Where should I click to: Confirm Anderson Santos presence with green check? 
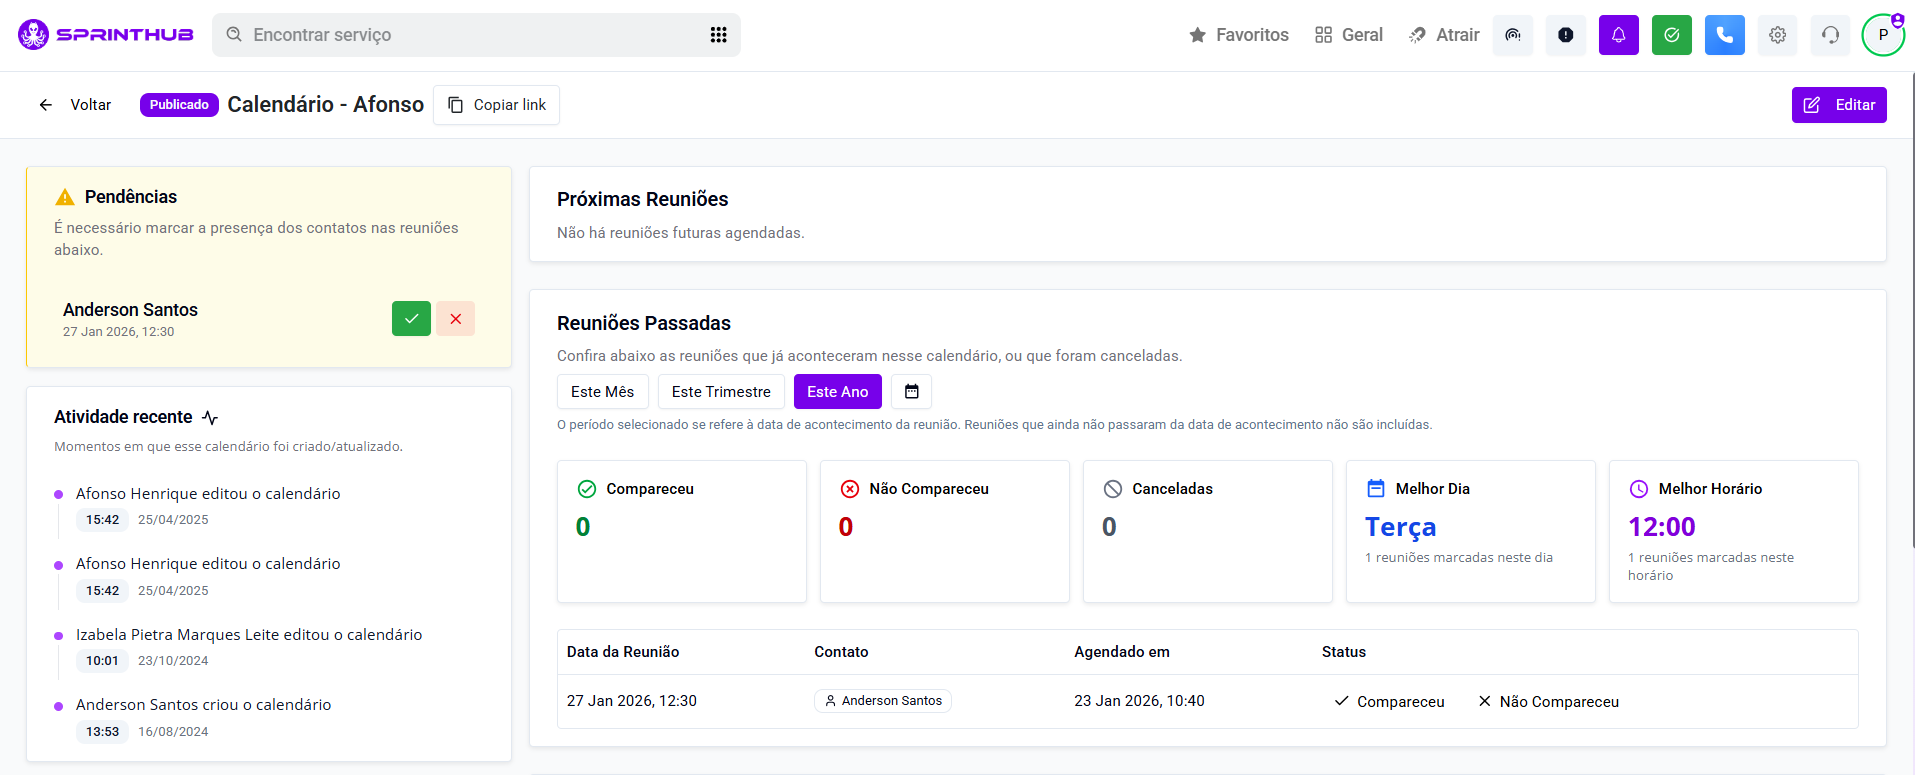click(x=411, y=319)
